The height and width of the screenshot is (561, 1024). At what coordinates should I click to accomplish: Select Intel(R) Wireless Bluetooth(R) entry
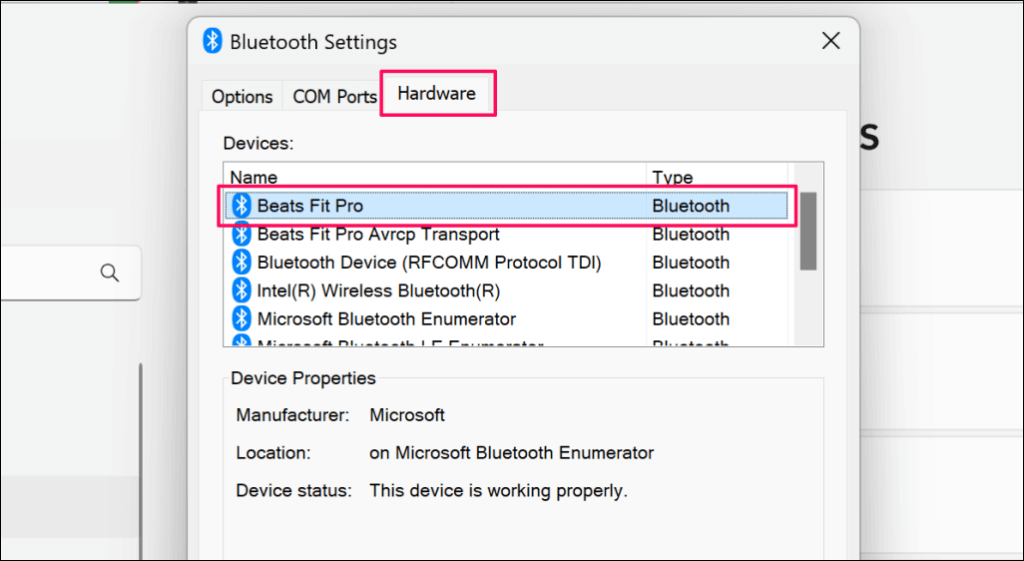[378, 291]
